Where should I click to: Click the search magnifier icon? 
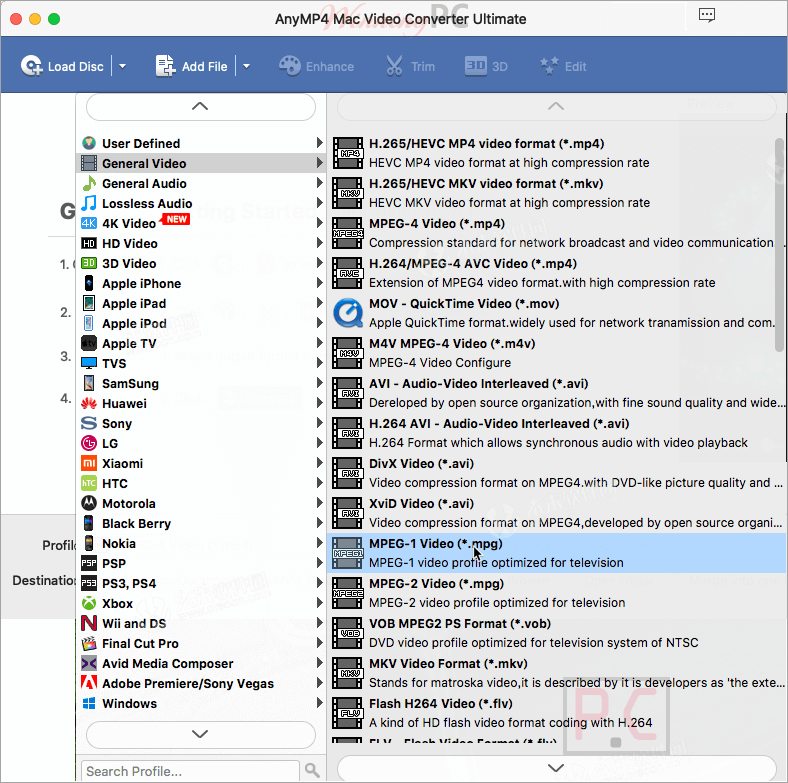click(x=312, y=770)
